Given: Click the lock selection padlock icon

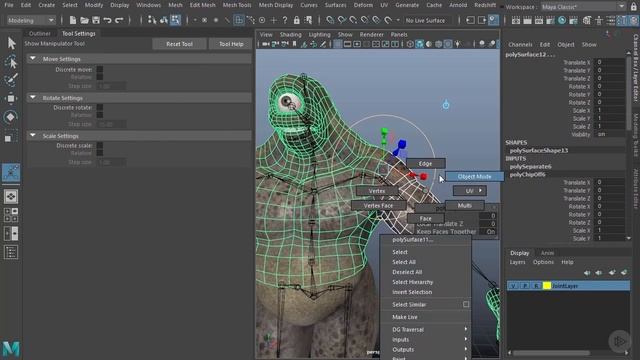Looking at the screenshot, I should [297, 20].
